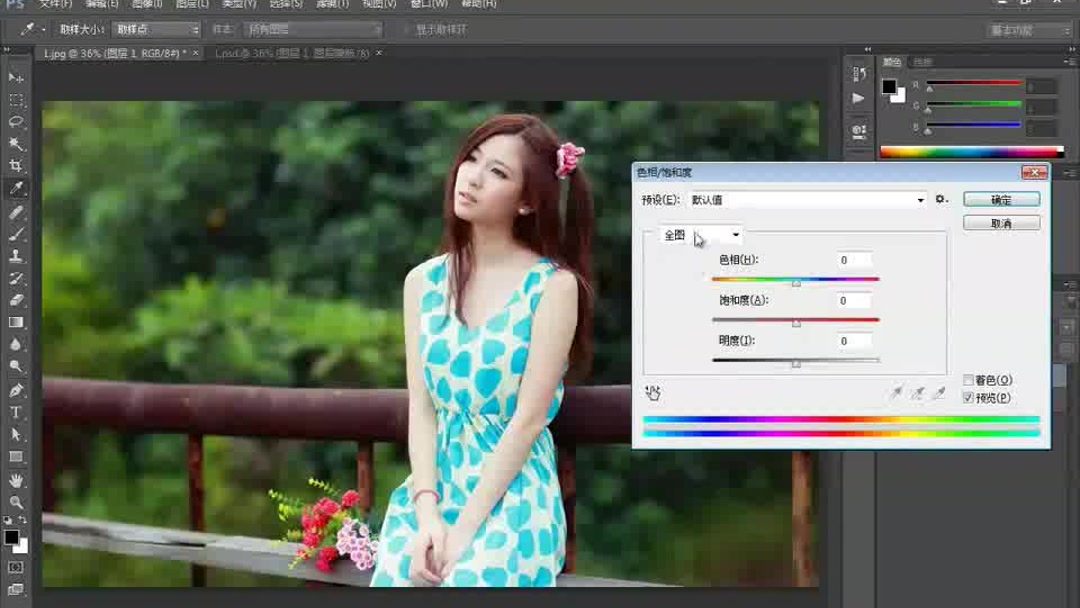This screenshot has width=1080, height=608.
Task: Select the Crop tool
Action: point(14,167)
